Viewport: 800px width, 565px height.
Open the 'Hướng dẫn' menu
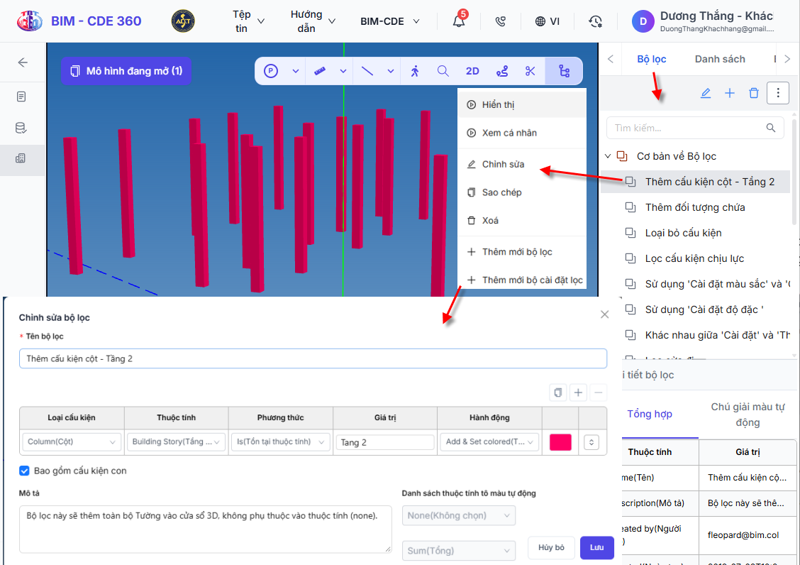point(313,21)
